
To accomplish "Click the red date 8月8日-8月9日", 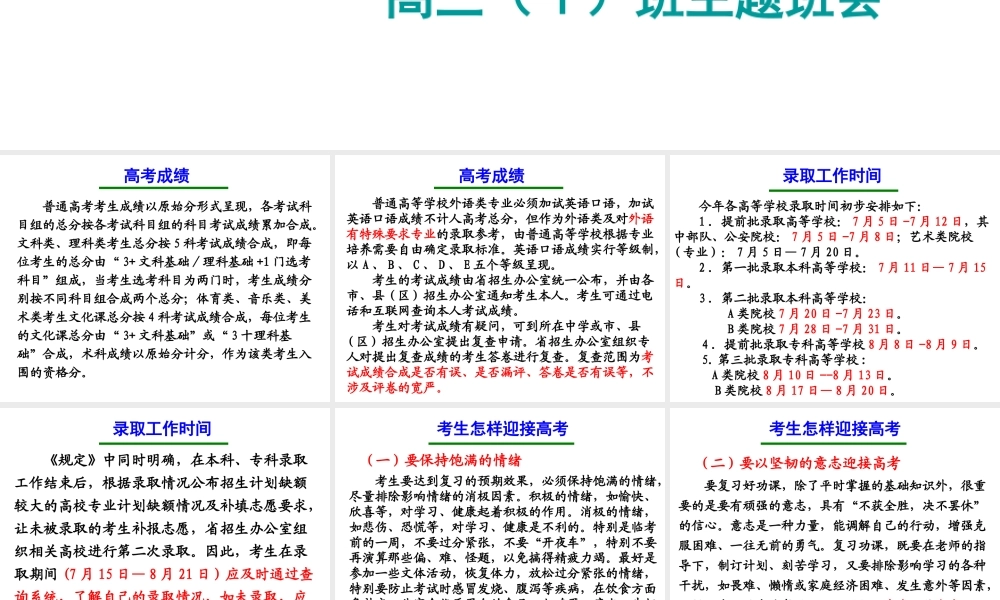I will point(923,344).
